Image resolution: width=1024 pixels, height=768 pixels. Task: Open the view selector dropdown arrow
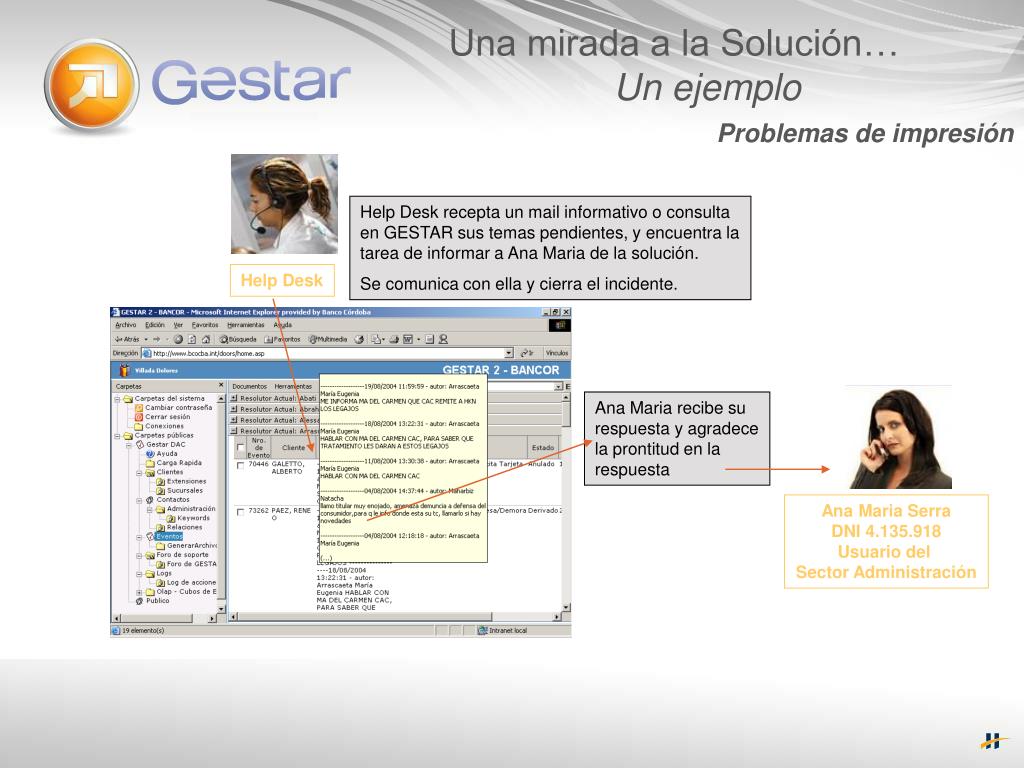point(558,387)
